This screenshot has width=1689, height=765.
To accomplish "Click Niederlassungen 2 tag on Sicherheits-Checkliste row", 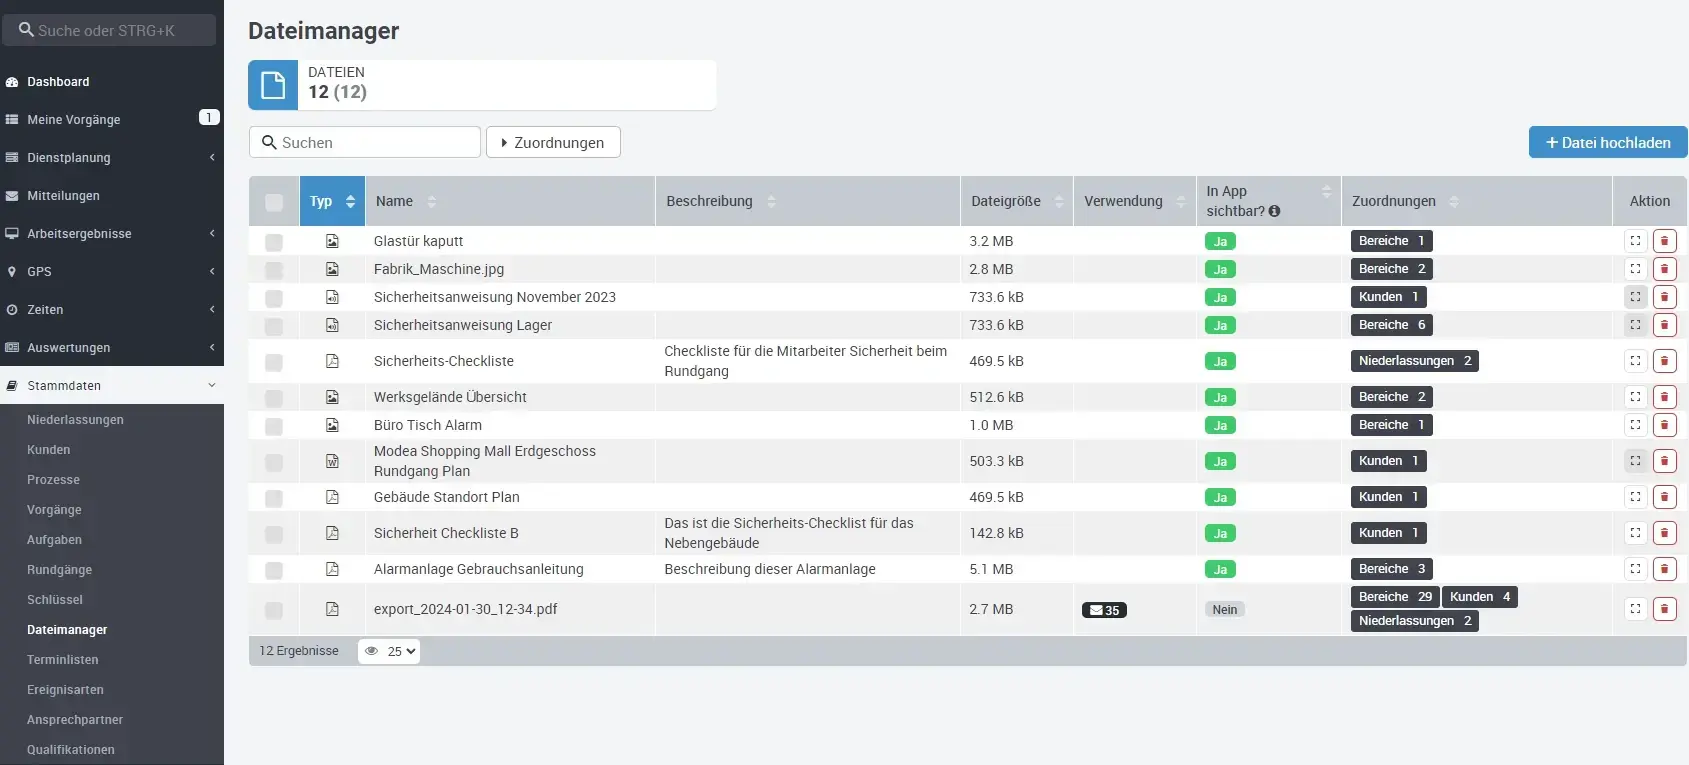I will tap(1415, 361).
